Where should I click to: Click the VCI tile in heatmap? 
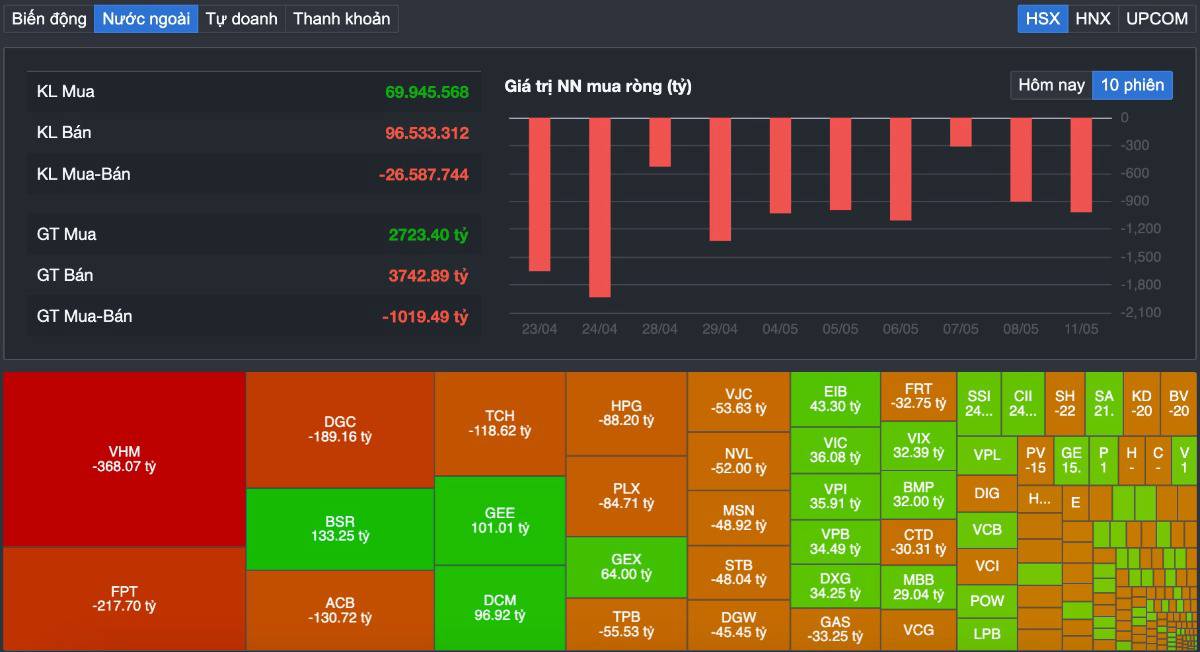coord(987,566)
